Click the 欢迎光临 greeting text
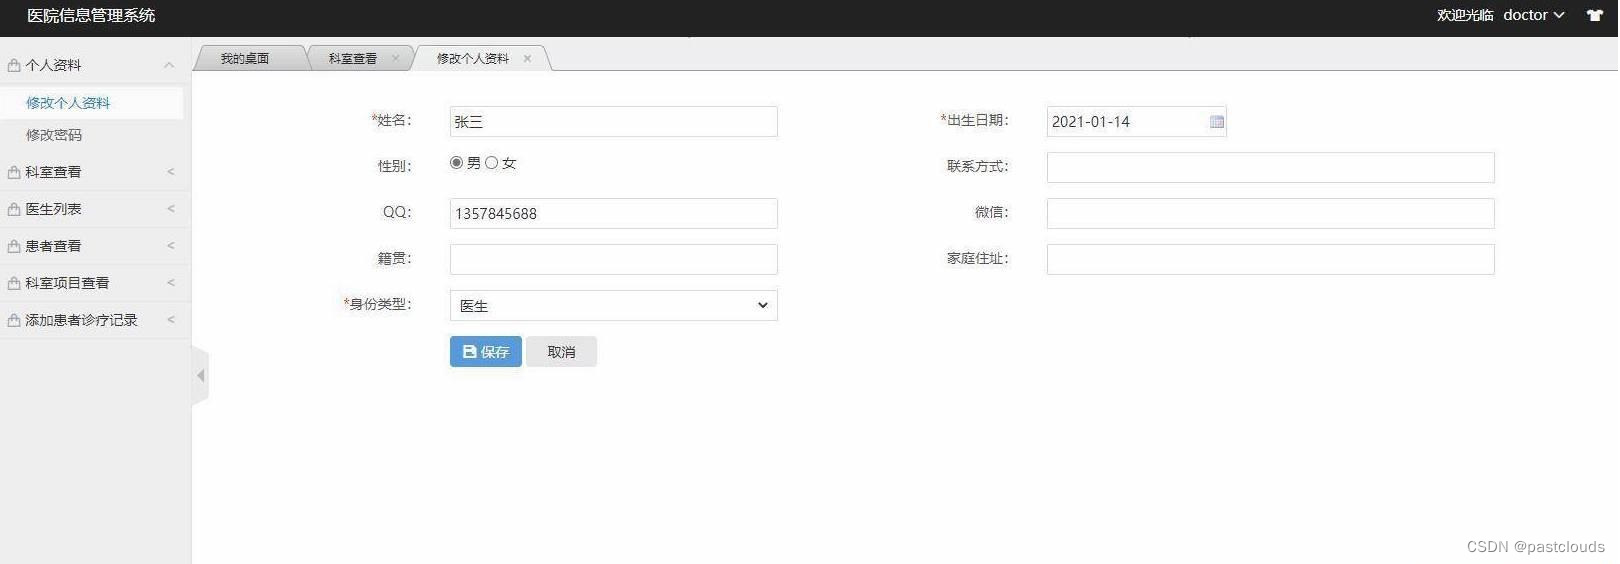1620x564 pixels. pyautogui.click(x=1465, y=15)
